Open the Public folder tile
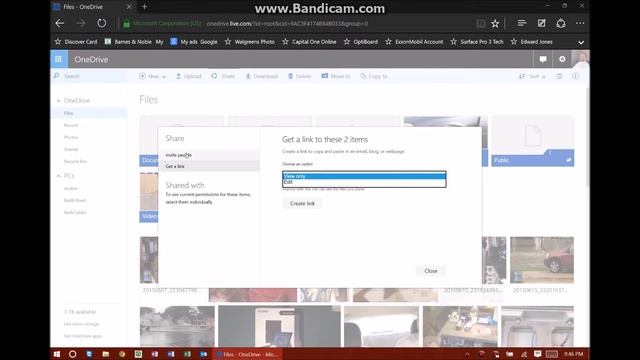Viewport: 640px width, 360px height. (x=533, y=141)
